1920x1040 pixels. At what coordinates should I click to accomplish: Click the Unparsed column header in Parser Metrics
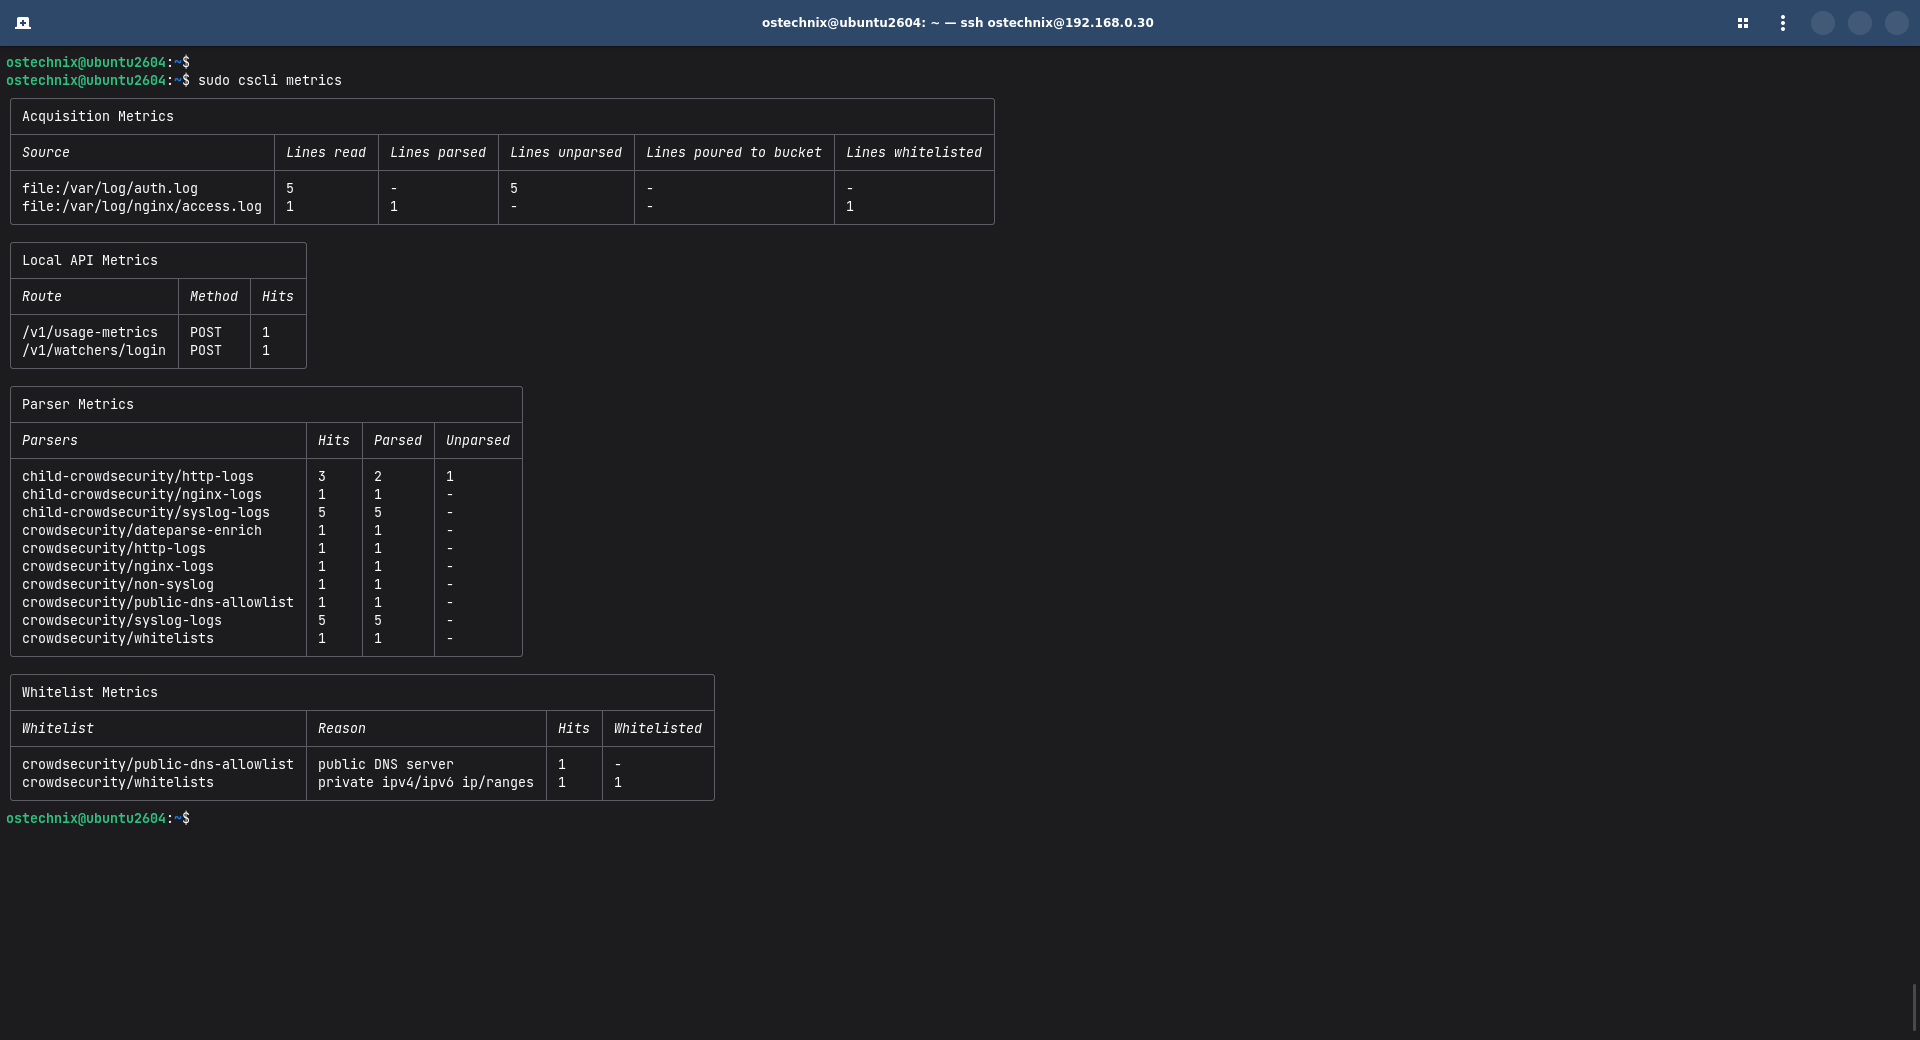coord(478,441)
